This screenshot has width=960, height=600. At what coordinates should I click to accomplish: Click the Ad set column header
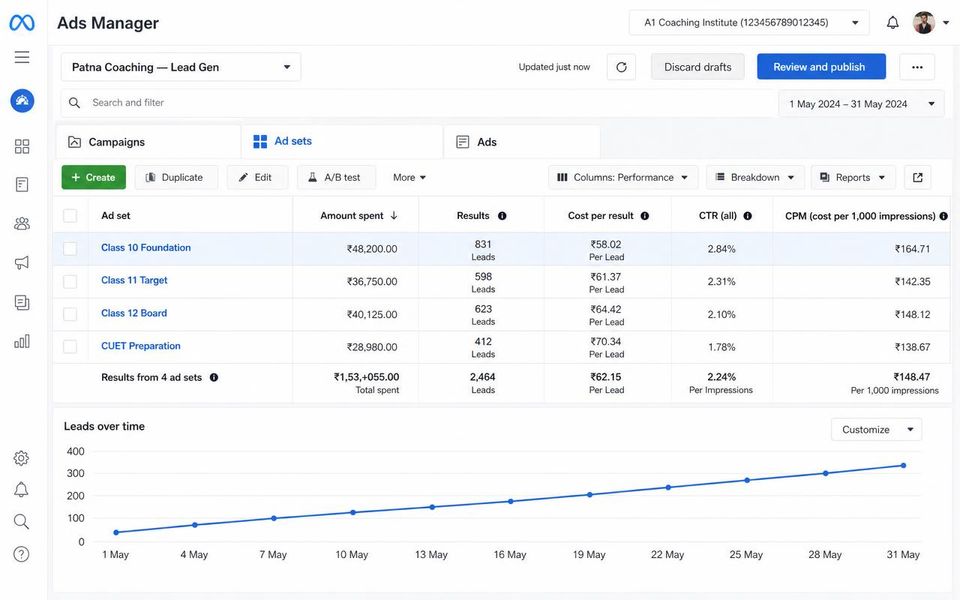pos(116,216)
